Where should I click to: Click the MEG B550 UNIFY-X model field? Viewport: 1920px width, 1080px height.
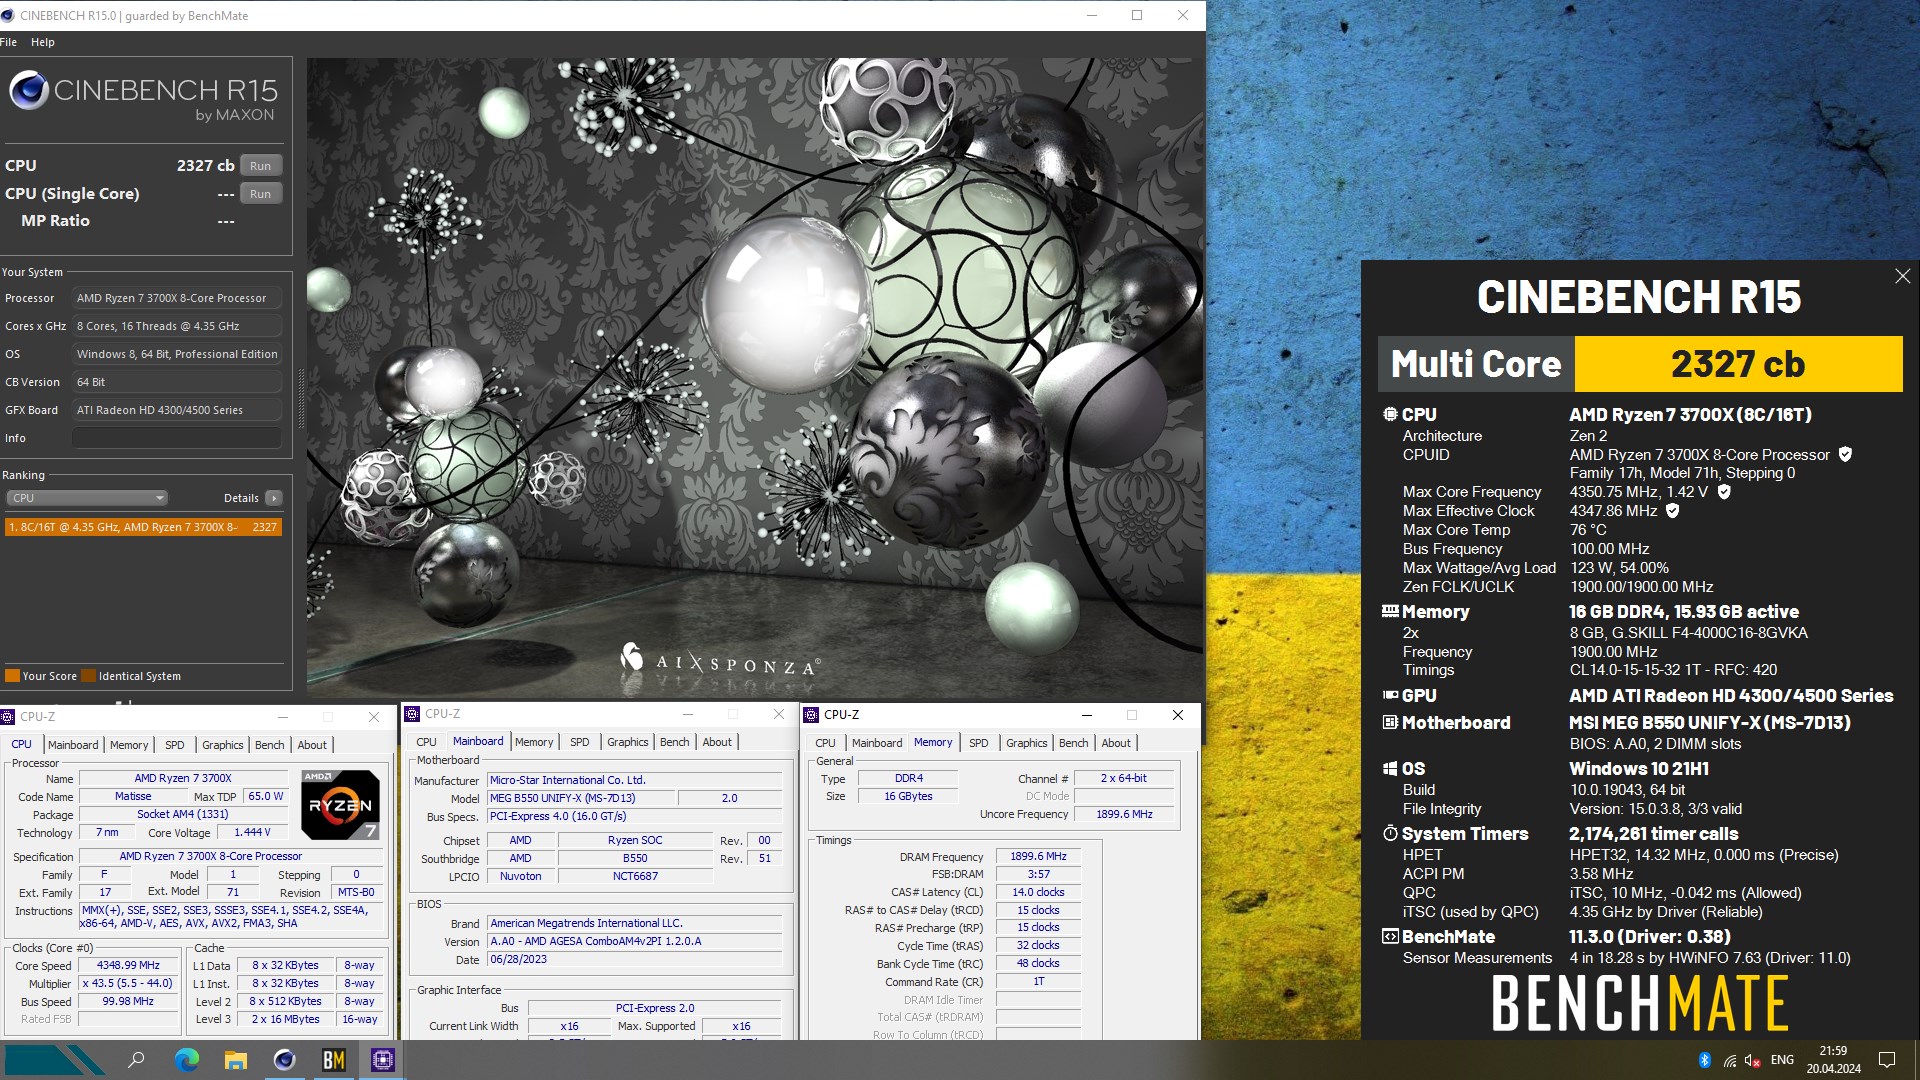point(581,798)
